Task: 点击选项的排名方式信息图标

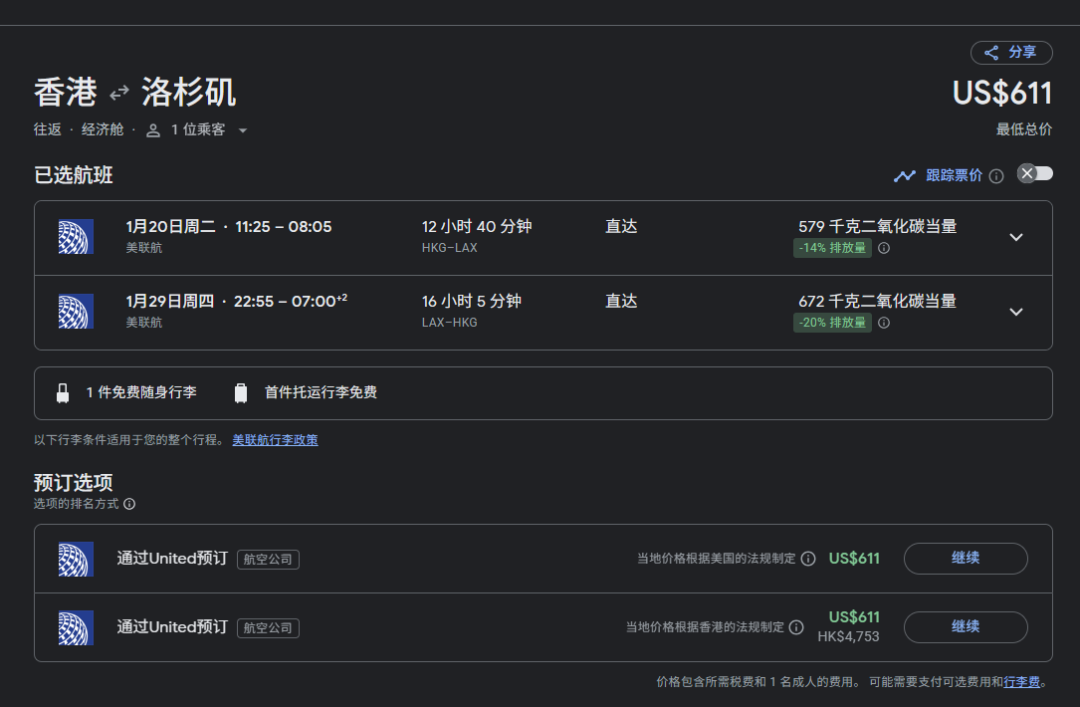Action: (x=129, y=504)
